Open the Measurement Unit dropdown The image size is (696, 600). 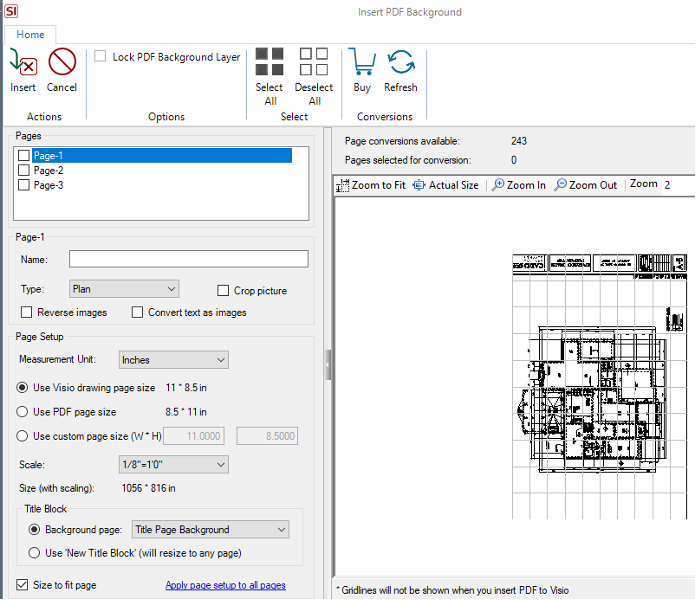pos(174,360)
